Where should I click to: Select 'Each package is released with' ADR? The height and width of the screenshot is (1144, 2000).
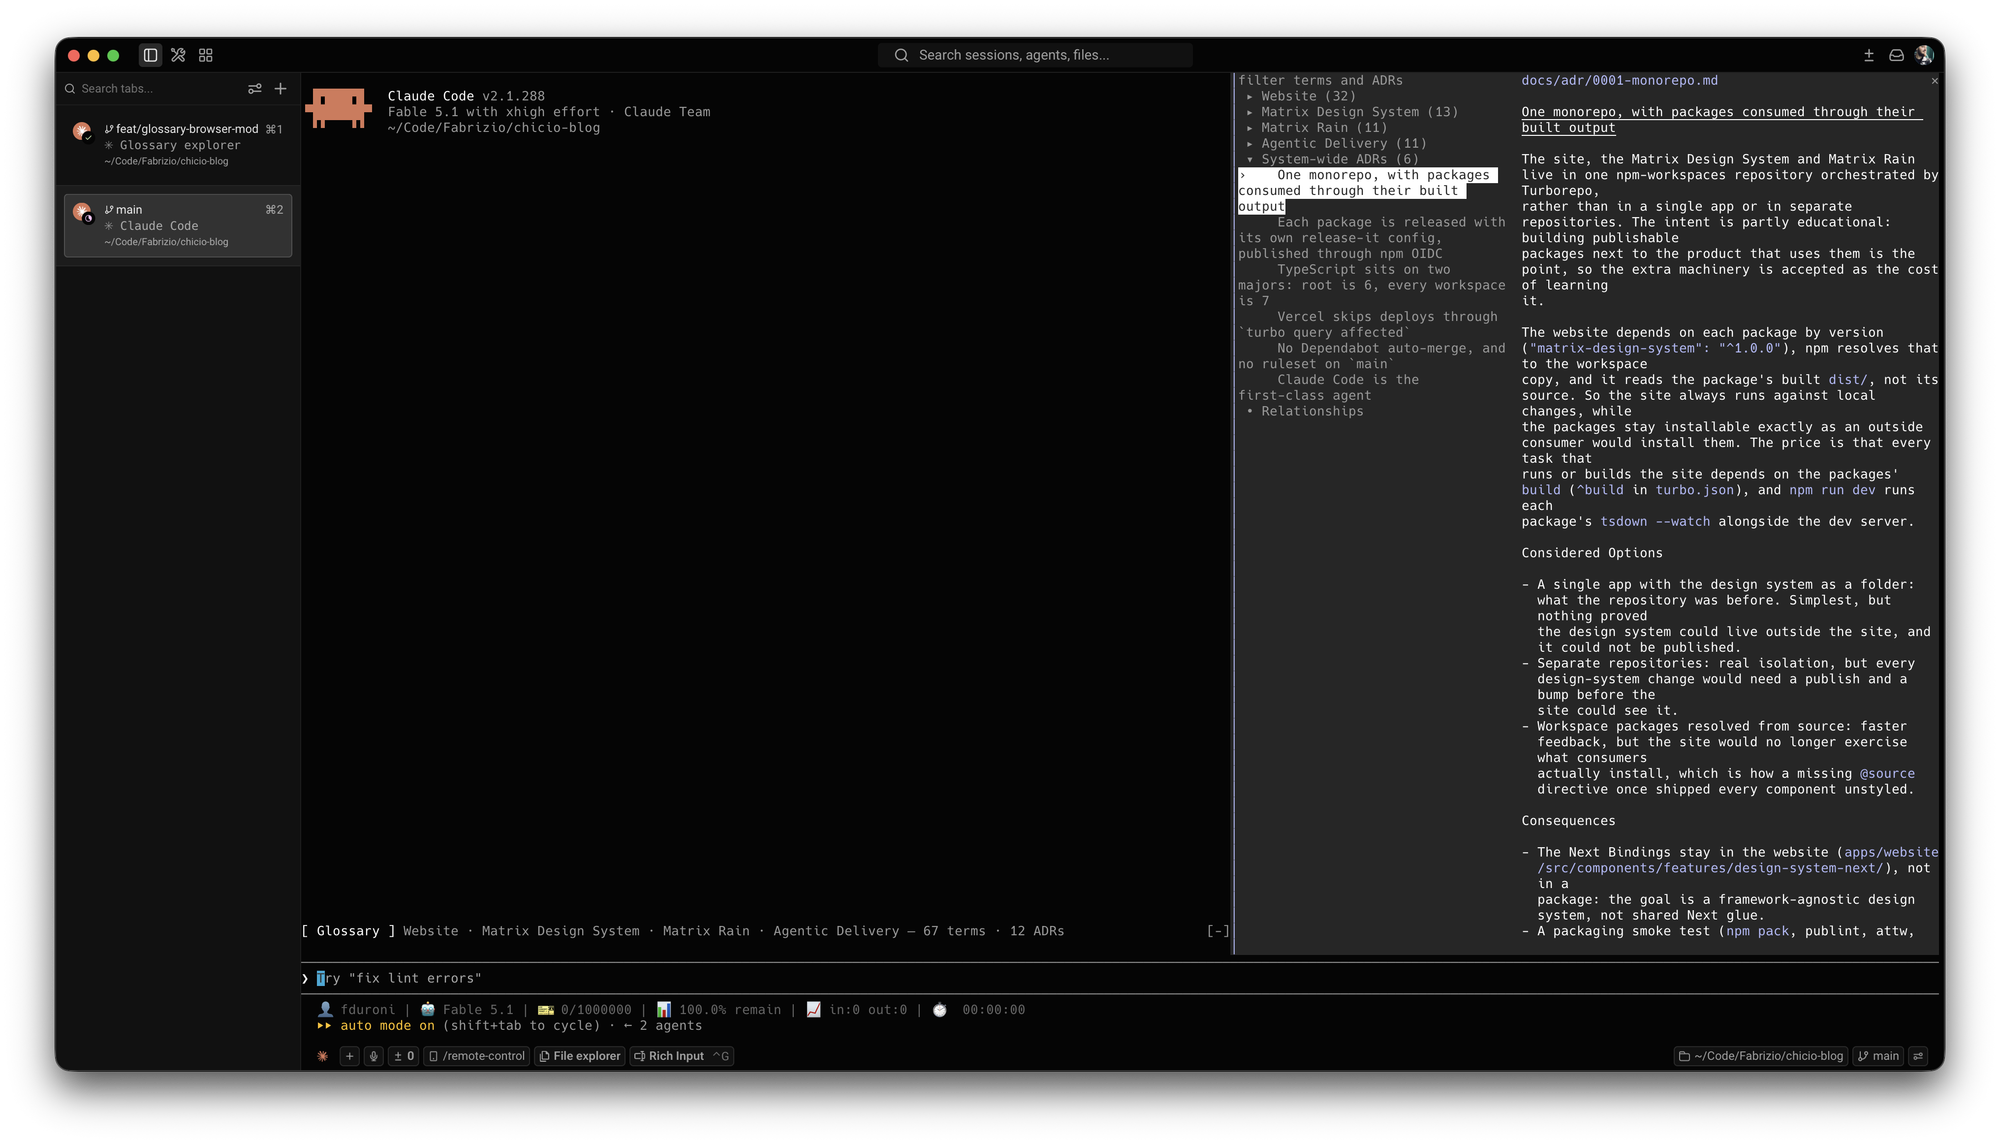coord(1372,238)
